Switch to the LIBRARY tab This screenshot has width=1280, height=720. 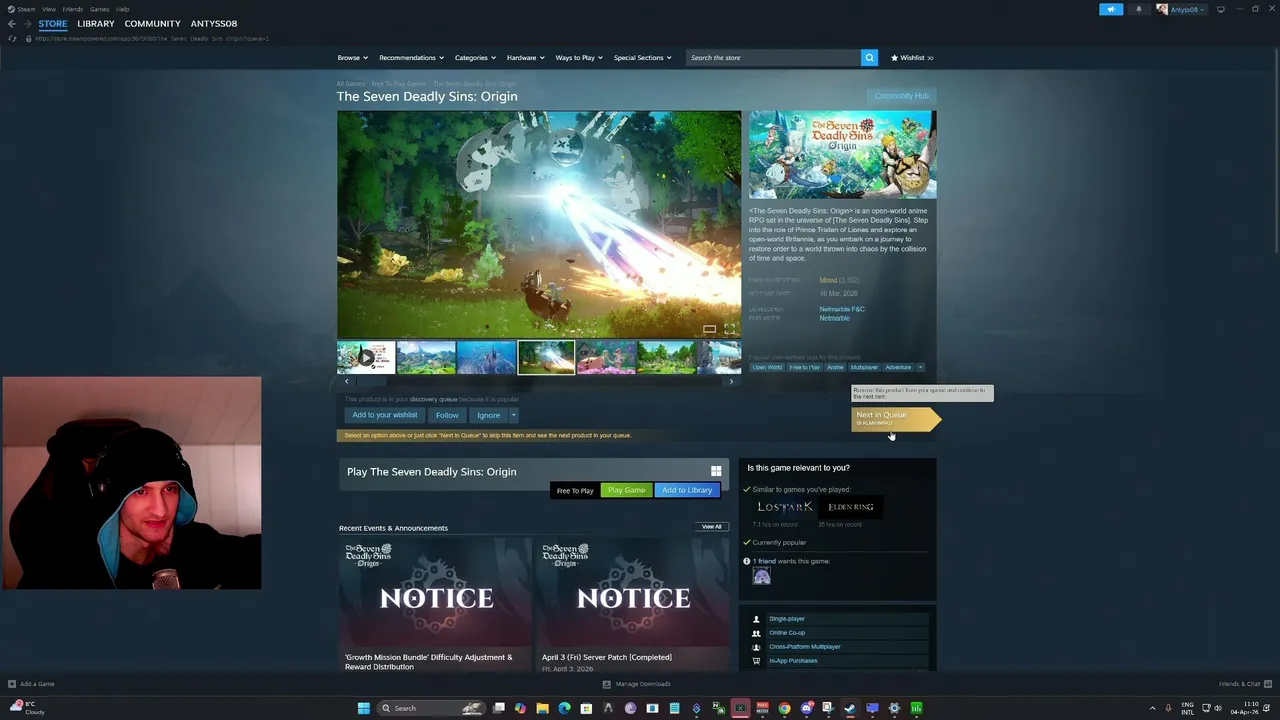pos(96,23)
